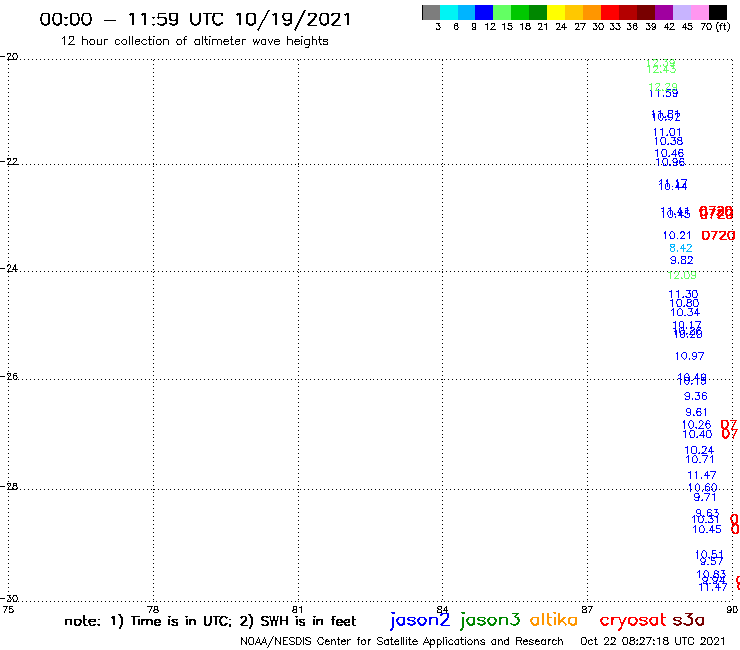Click the longitude axis label 84
Image resolution: width=740 pixels, height=650 pixels.
click(442, 609)
